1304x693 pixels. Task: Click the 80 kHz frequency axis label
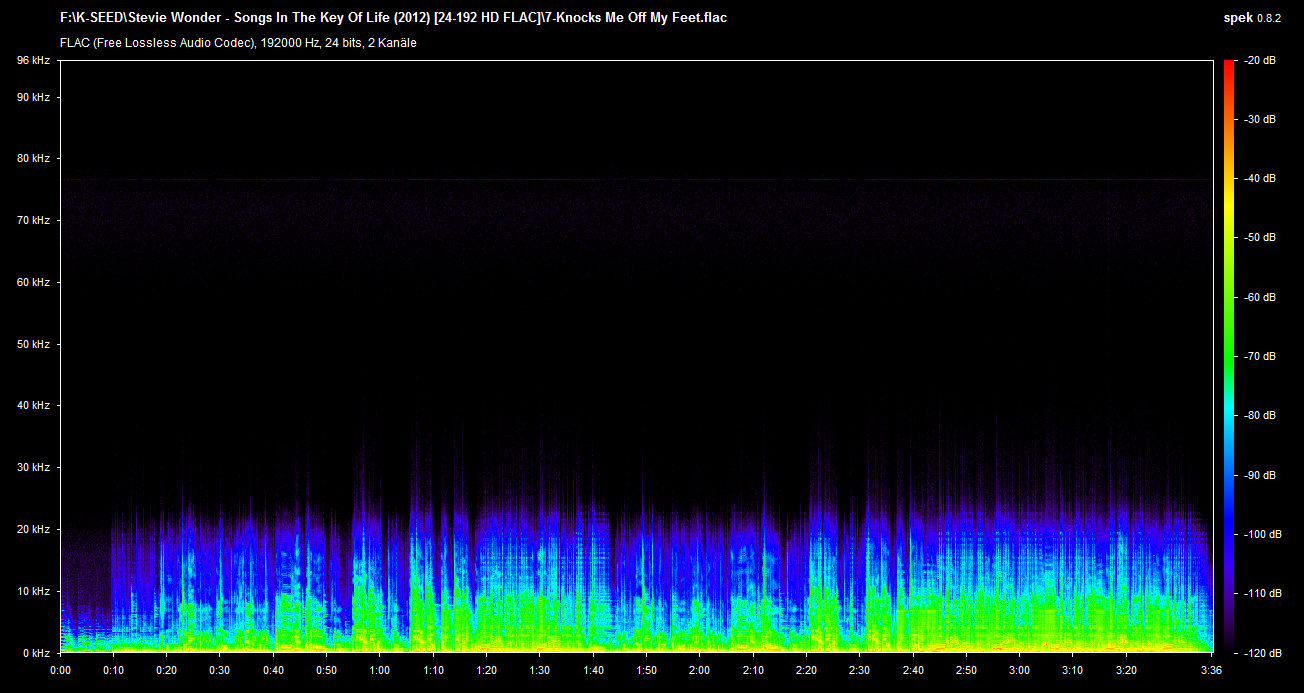tap(33, 159)
